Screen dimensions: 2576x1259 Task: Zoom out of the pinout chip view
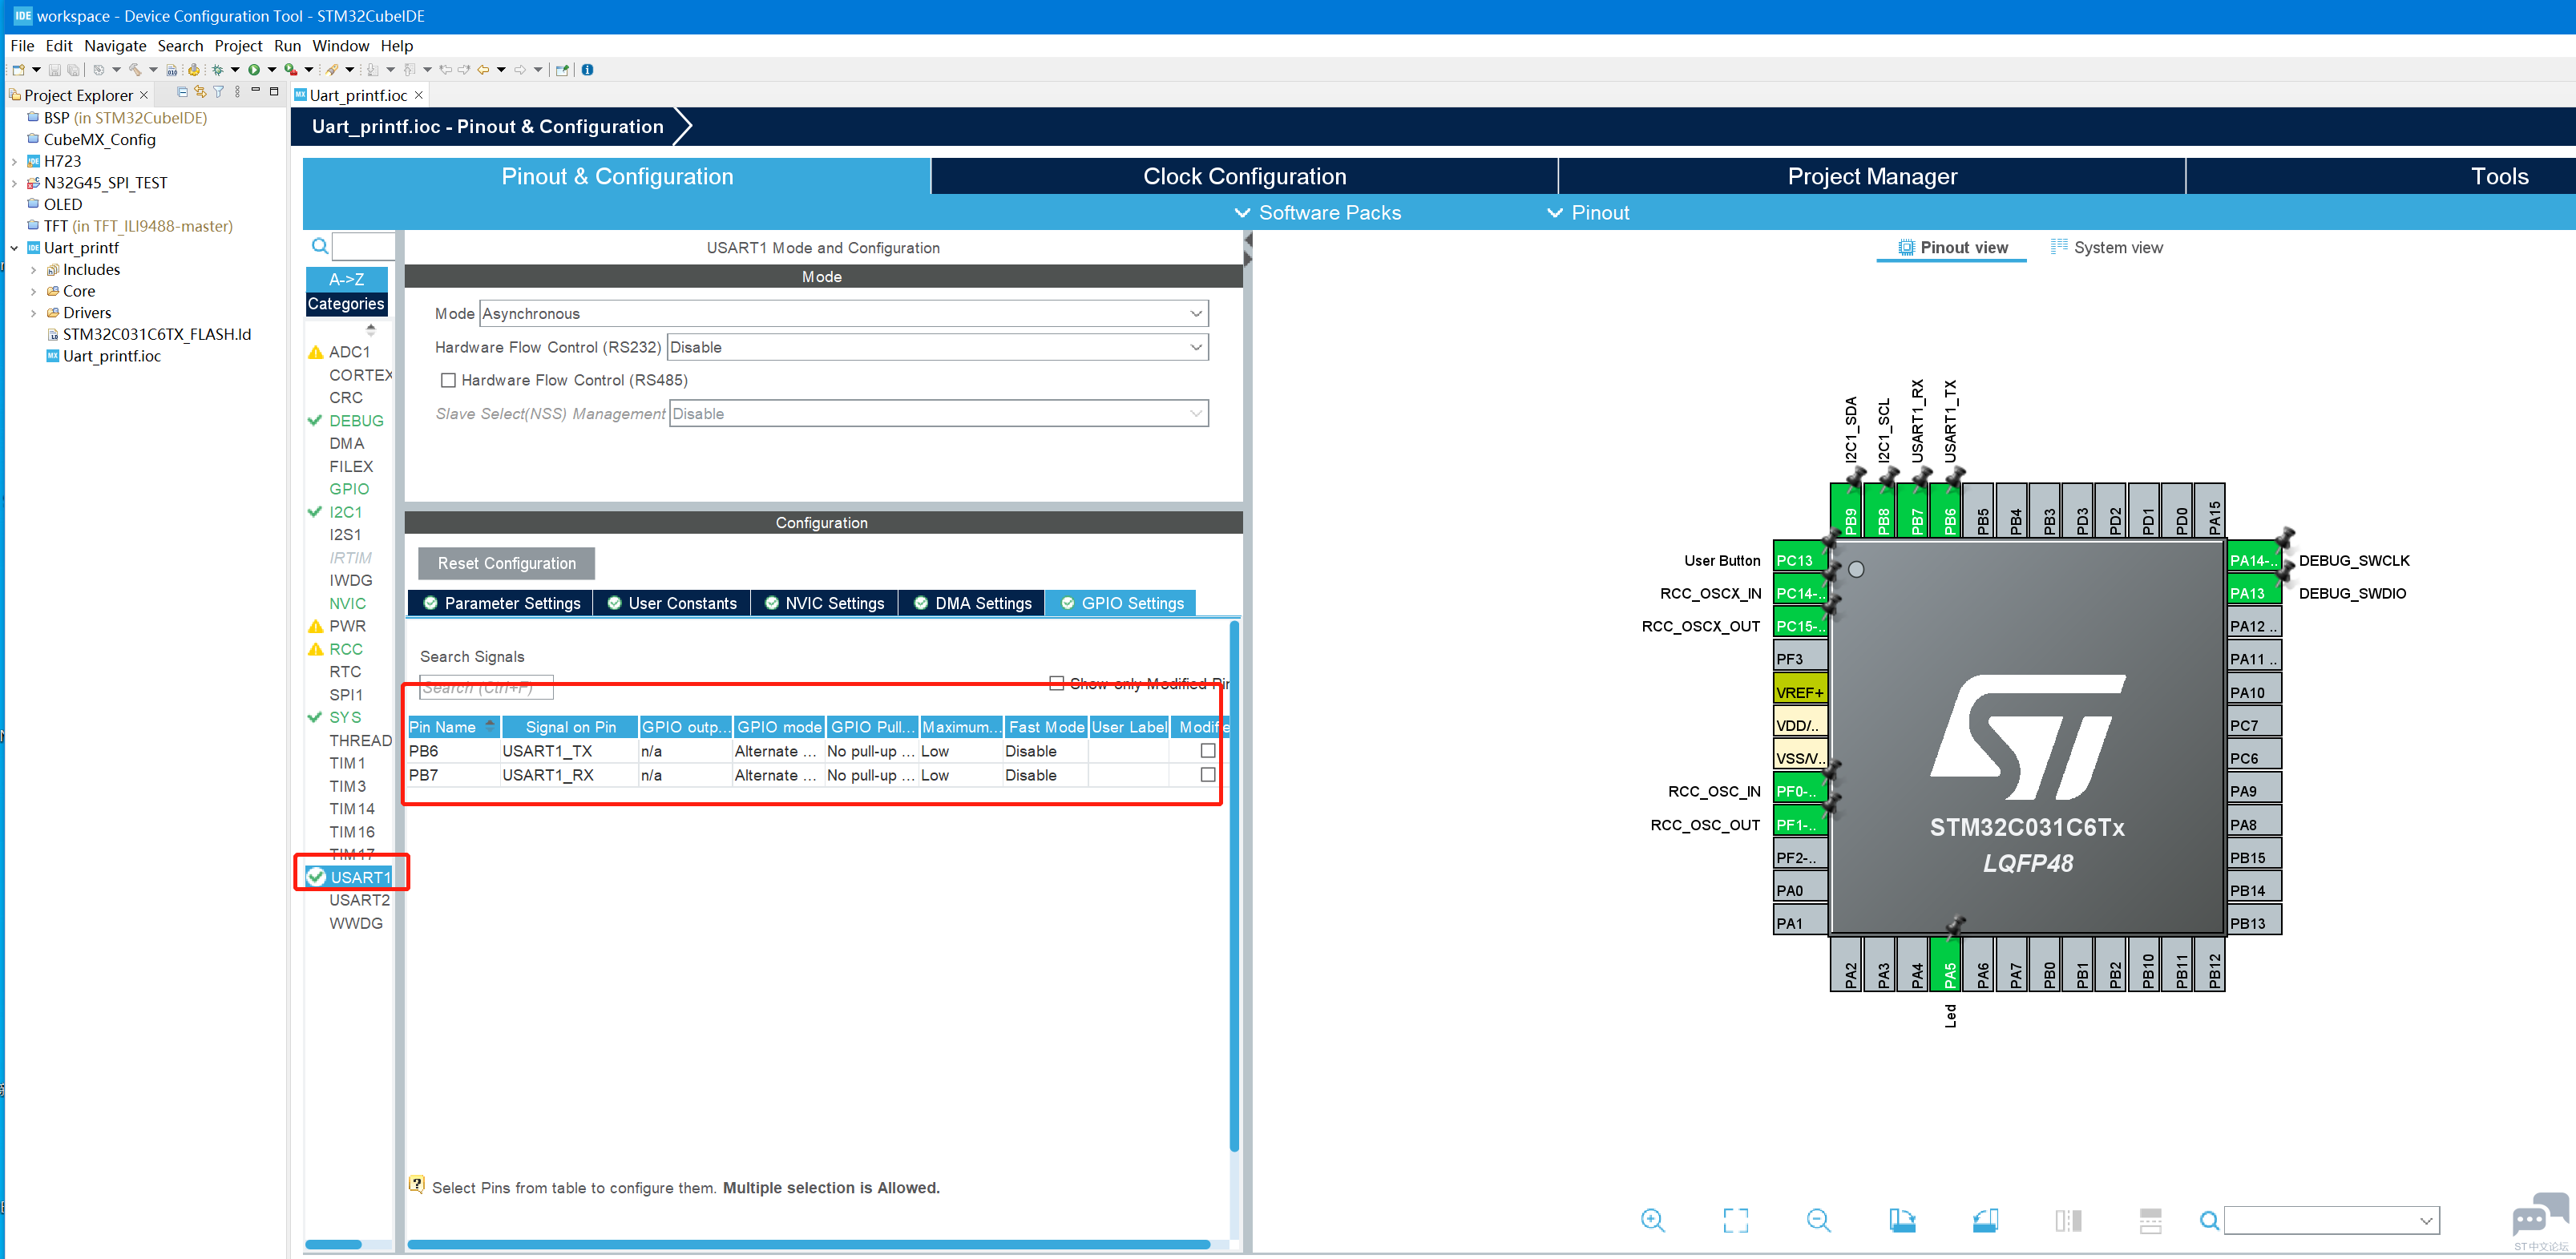pyautogui.click(x=1819, y=1220)
